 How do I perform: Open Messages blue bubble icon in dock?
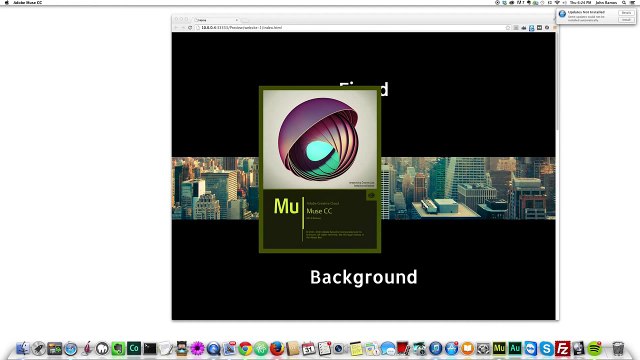pos(388,348)
